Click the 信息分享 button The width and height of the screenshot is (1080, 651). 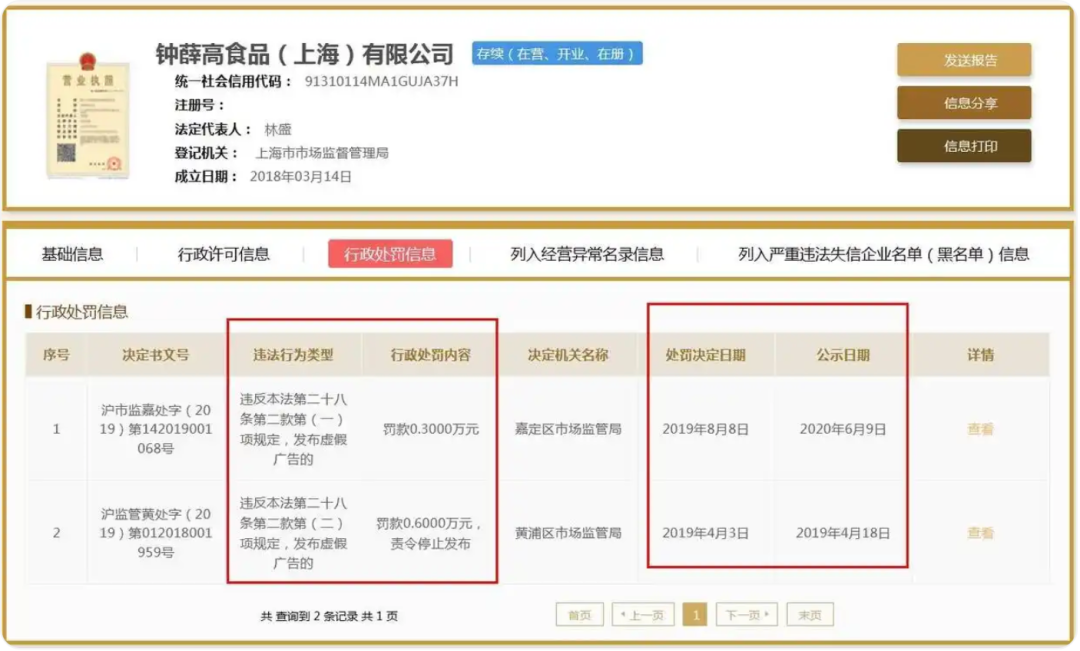click(964, 103)
